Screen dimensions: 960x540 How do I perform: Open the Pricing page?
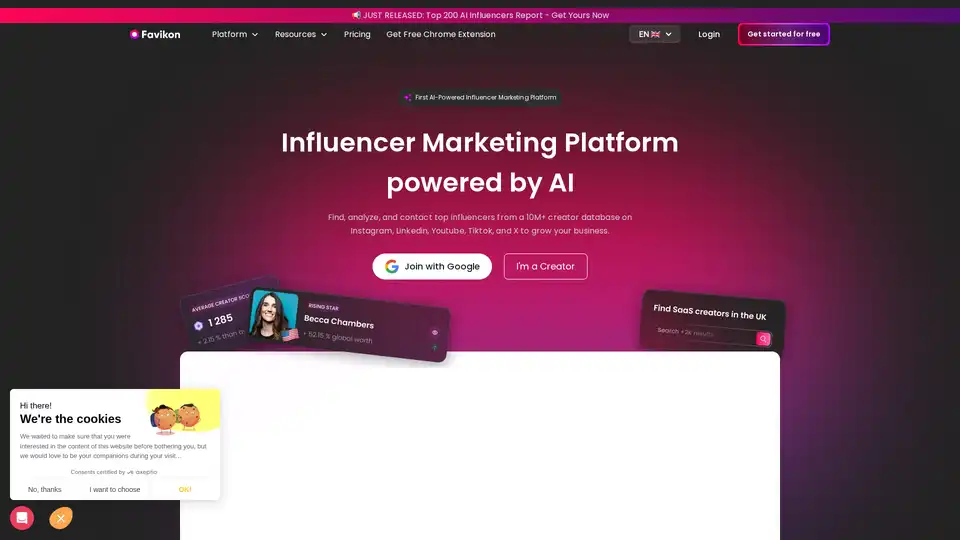(x=357, y=34)
